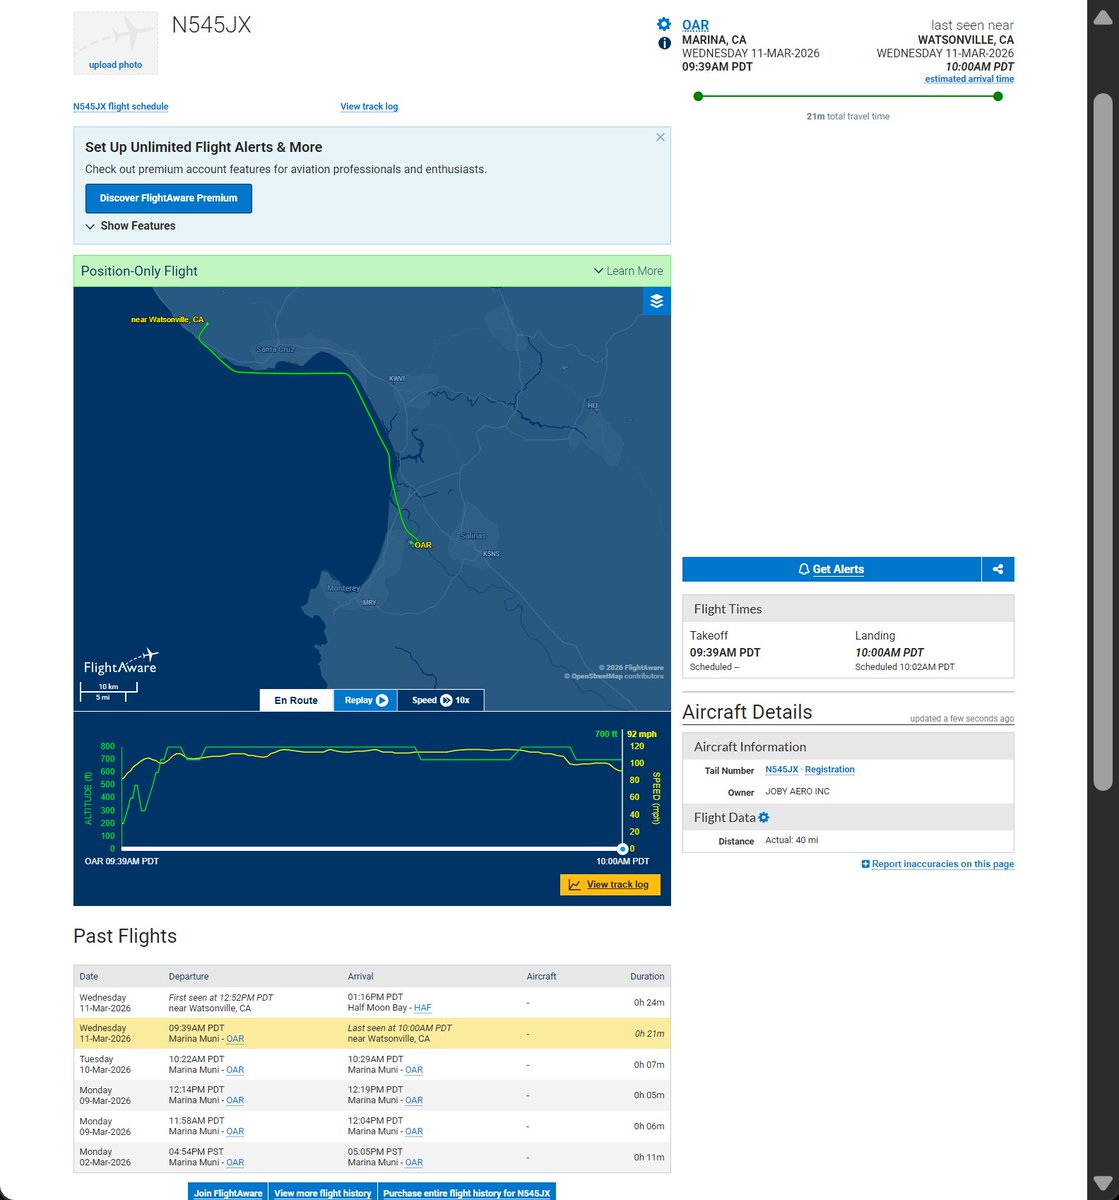This screenshot has width=1119, height=1200.
Task: Click Discover FlightAware Premium button
Action: (169, 198)
